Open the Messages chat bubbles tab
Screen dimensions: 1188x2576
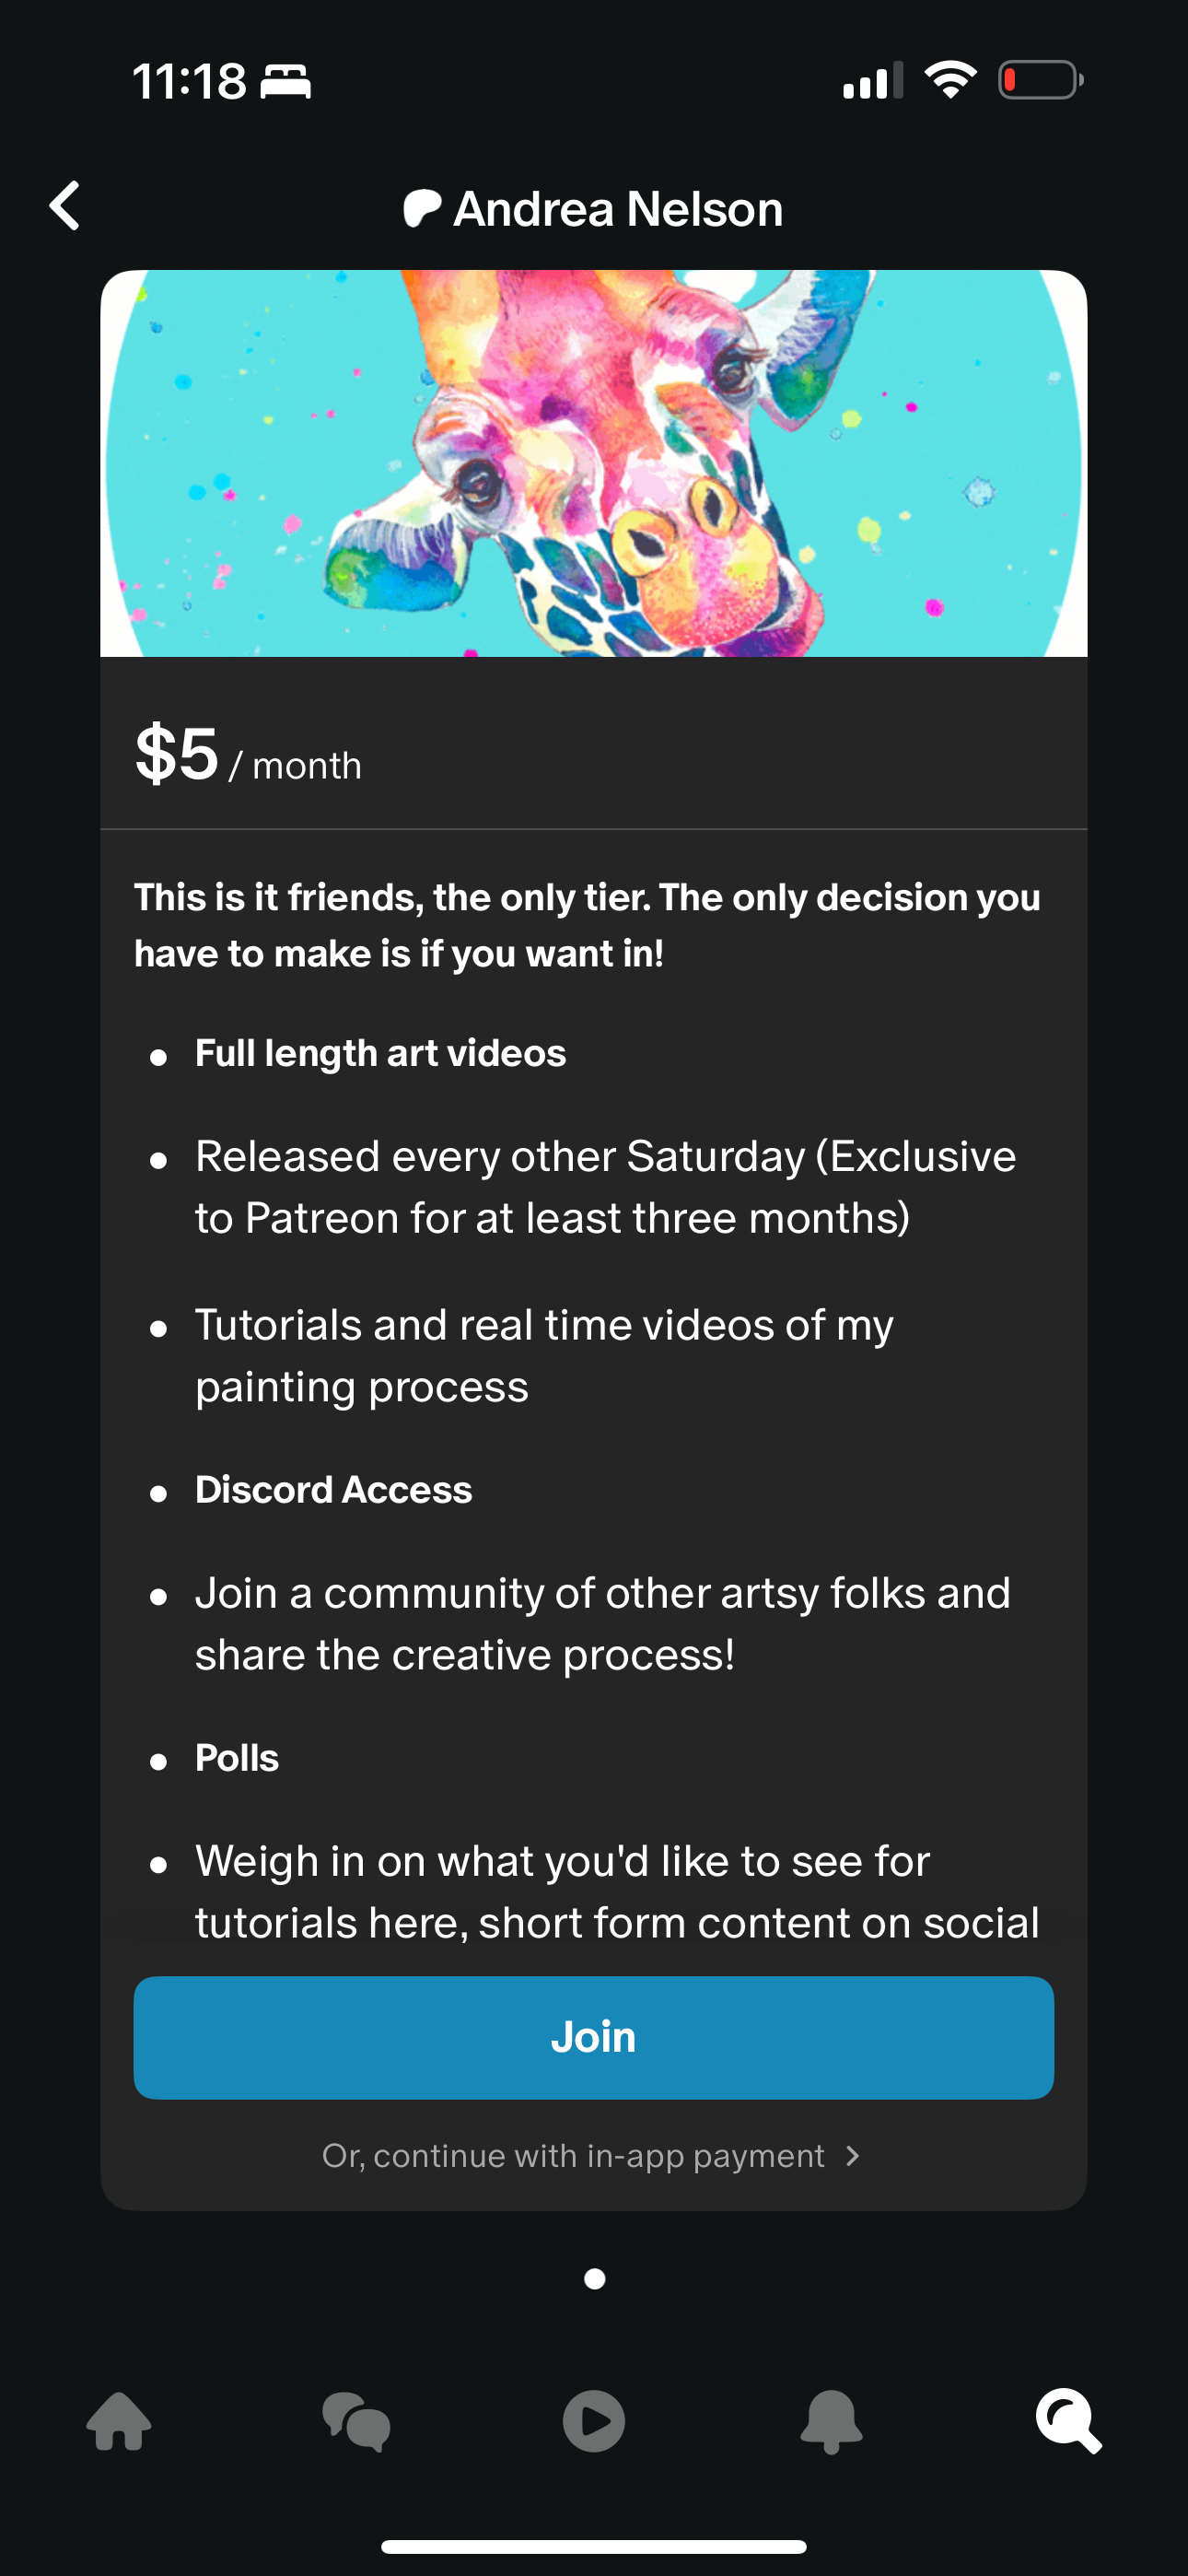tap(356, 2420)
